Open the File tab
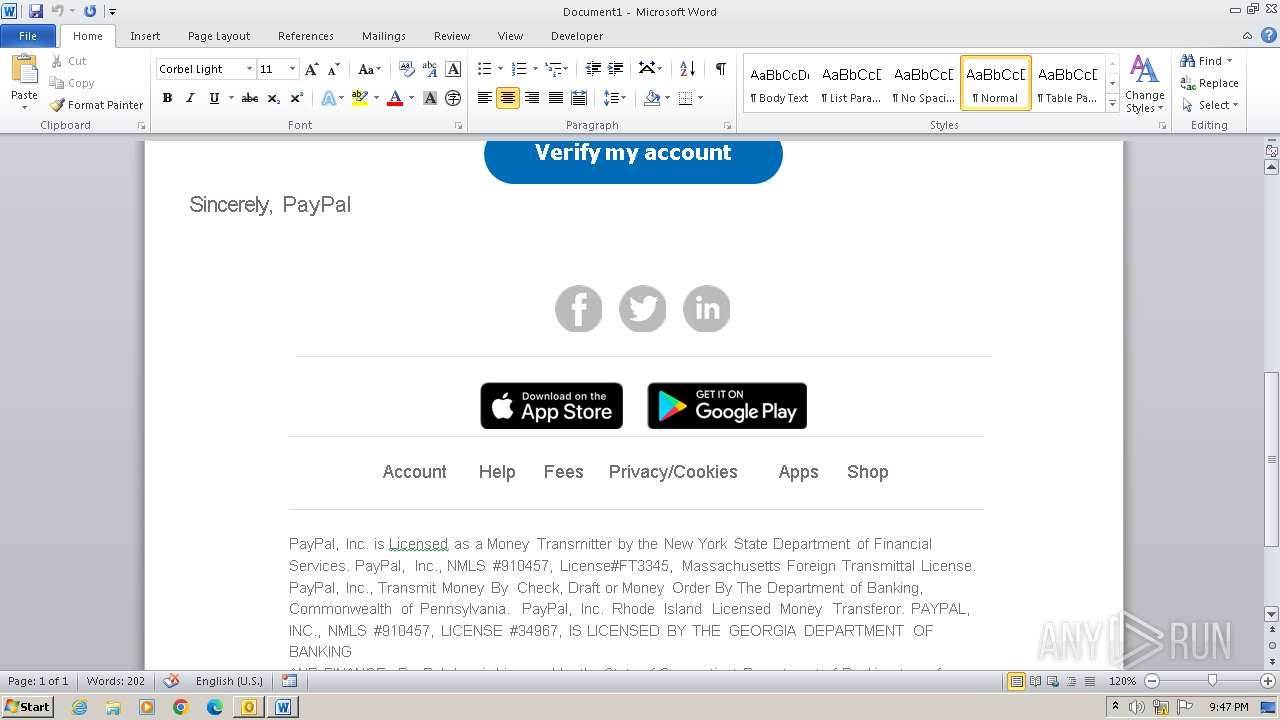Screen dimensions: 1280x720 28,36
